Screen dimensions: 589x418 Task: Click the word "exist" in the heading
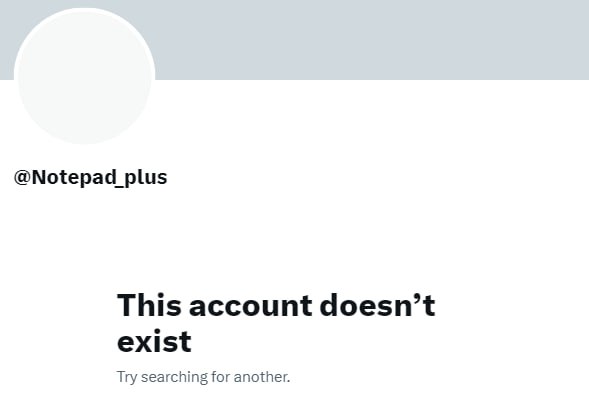pos(154,341)
